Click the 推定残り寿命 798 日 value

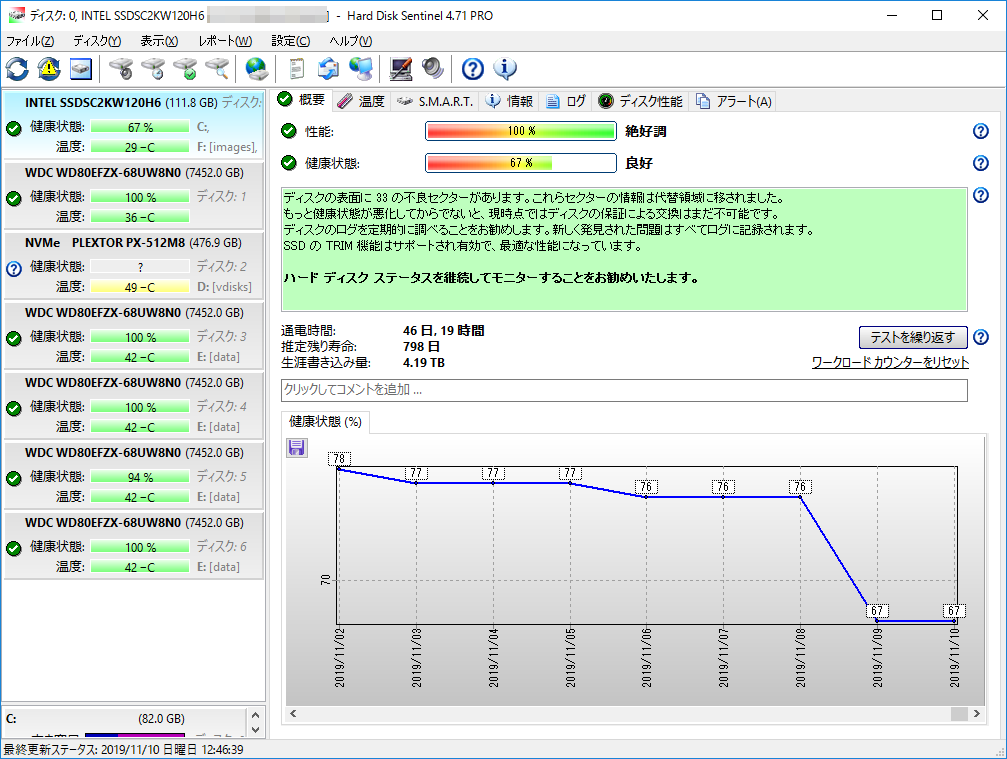421,347
